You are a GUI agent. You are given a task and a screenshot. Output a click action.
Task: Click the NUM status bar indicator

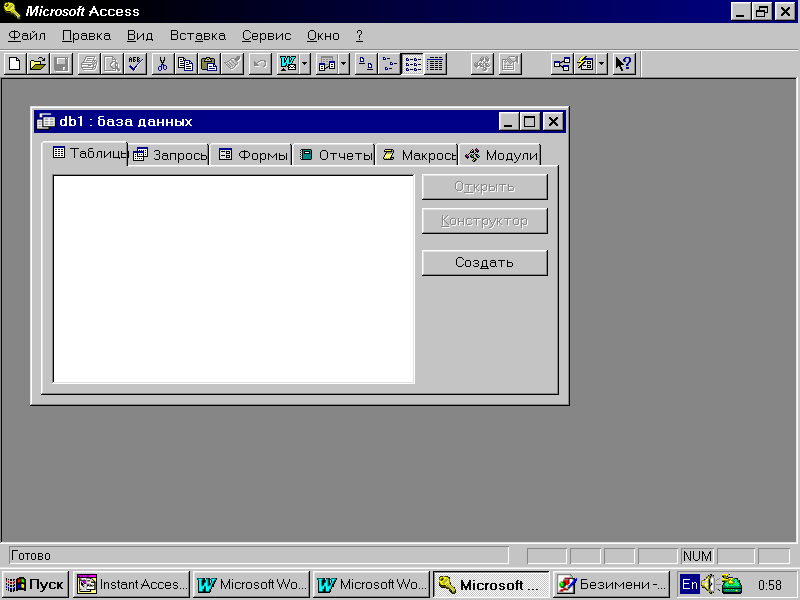[x=697, y=556]
